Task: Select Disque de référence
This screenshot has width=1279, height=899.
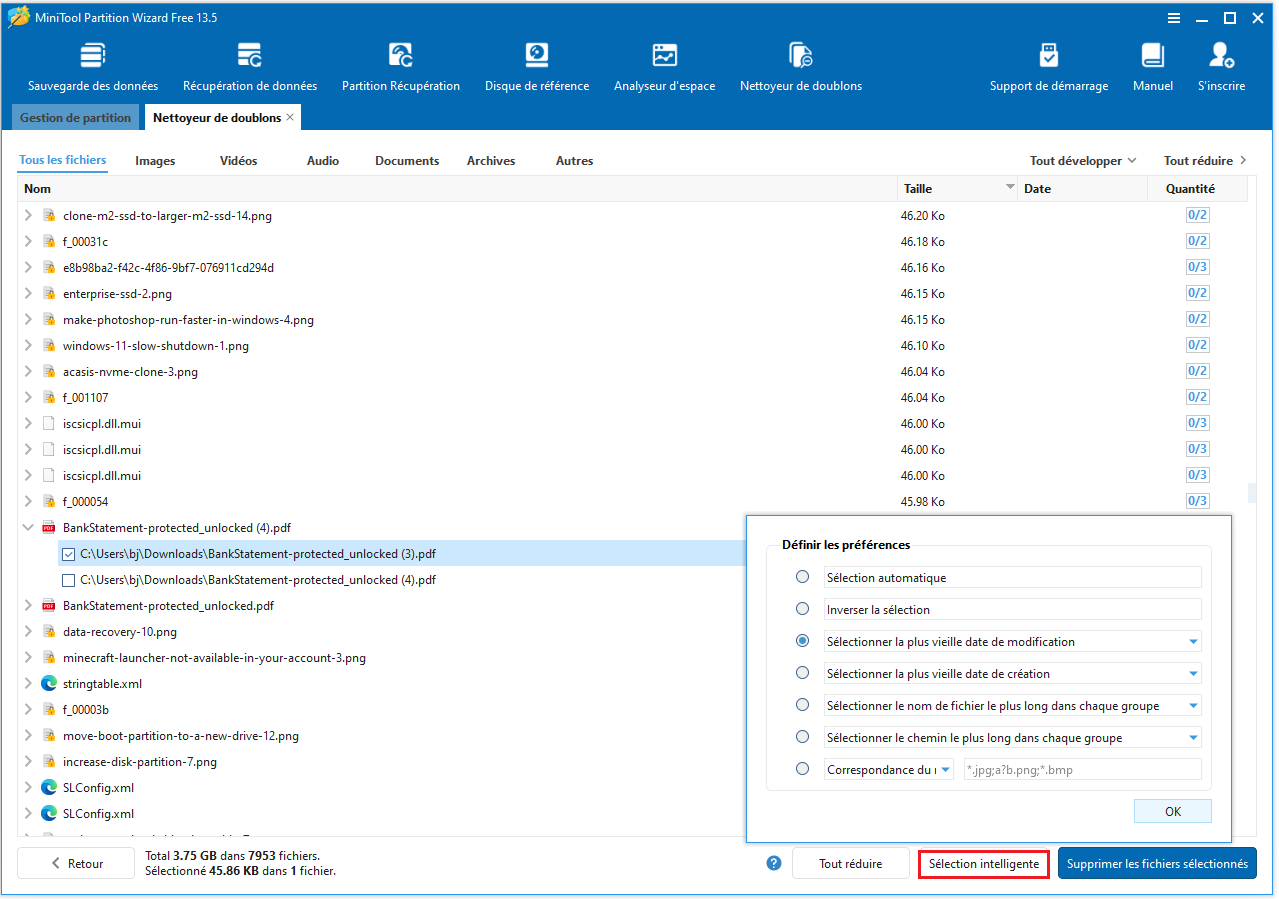Action: [537, 65]
